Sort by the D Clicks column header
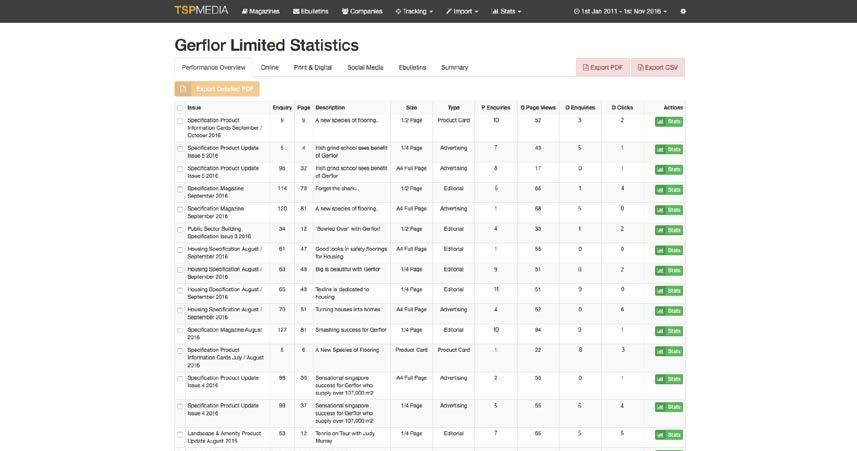The image size is (857, 451). coord(622,108)
